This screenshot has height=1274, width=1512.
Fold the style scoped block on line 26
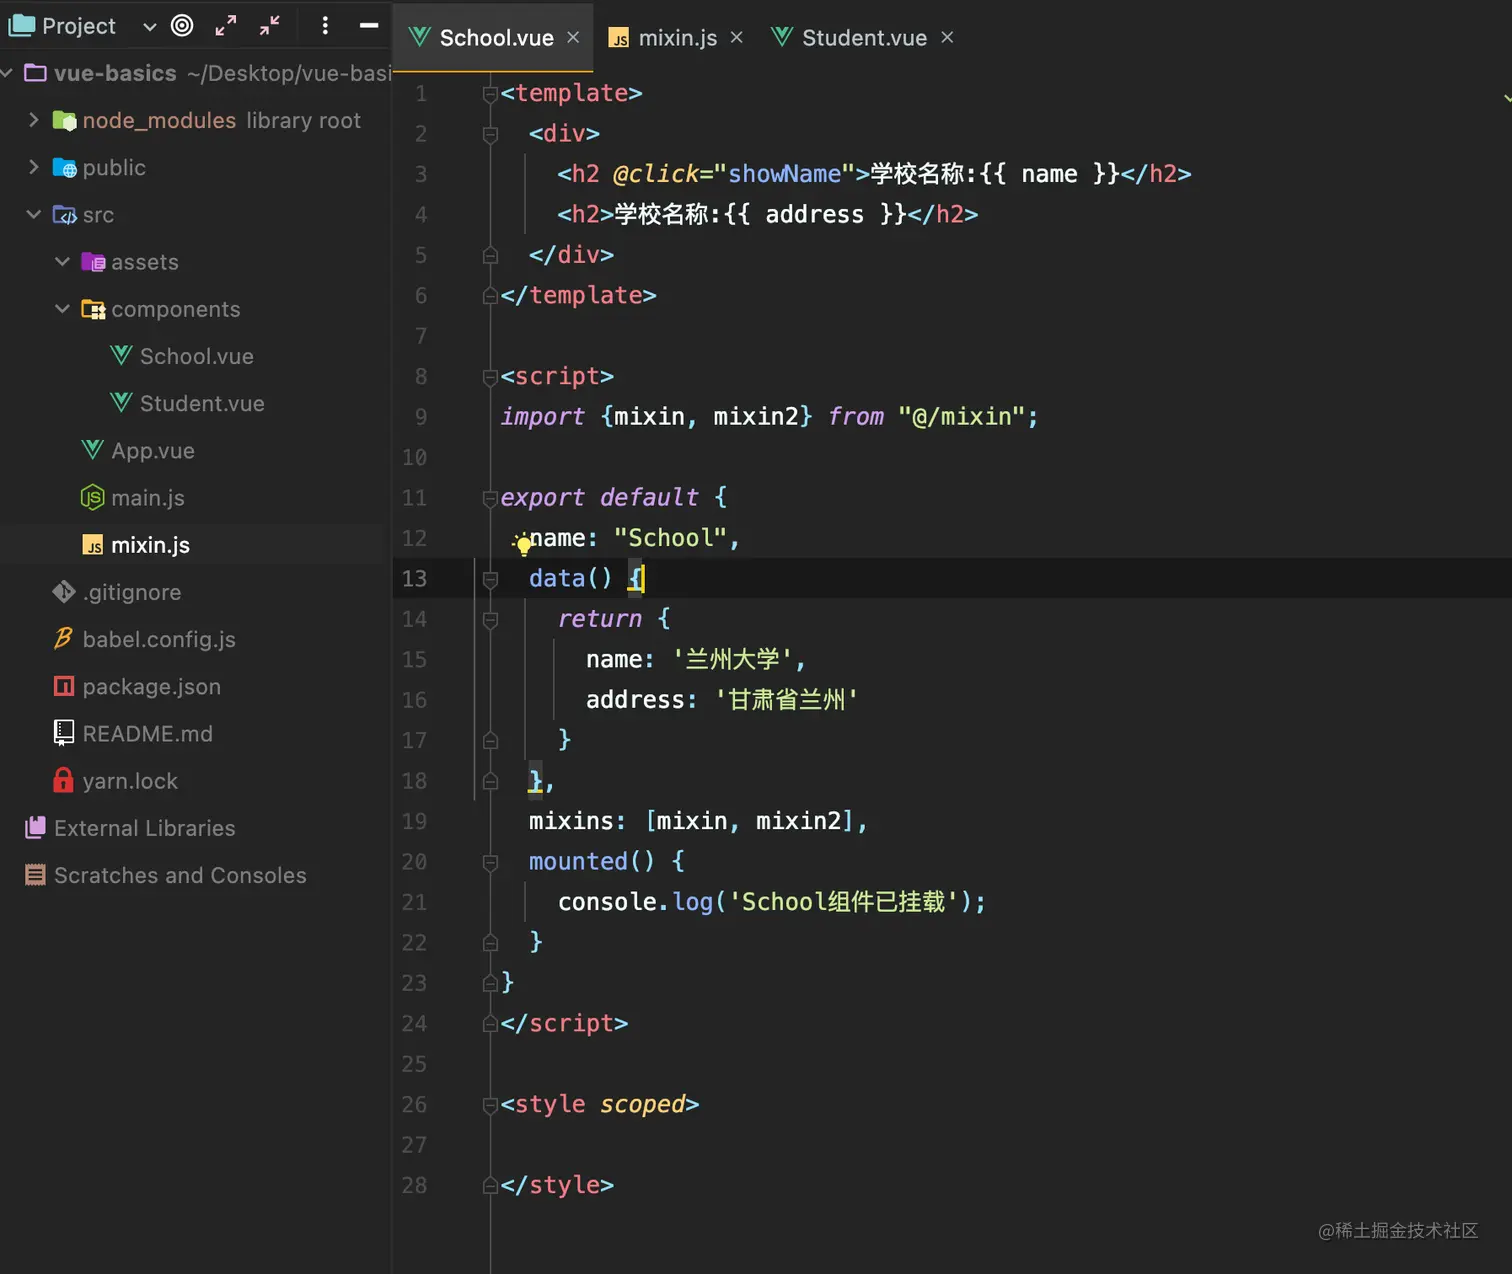(x=490, y=1105)
